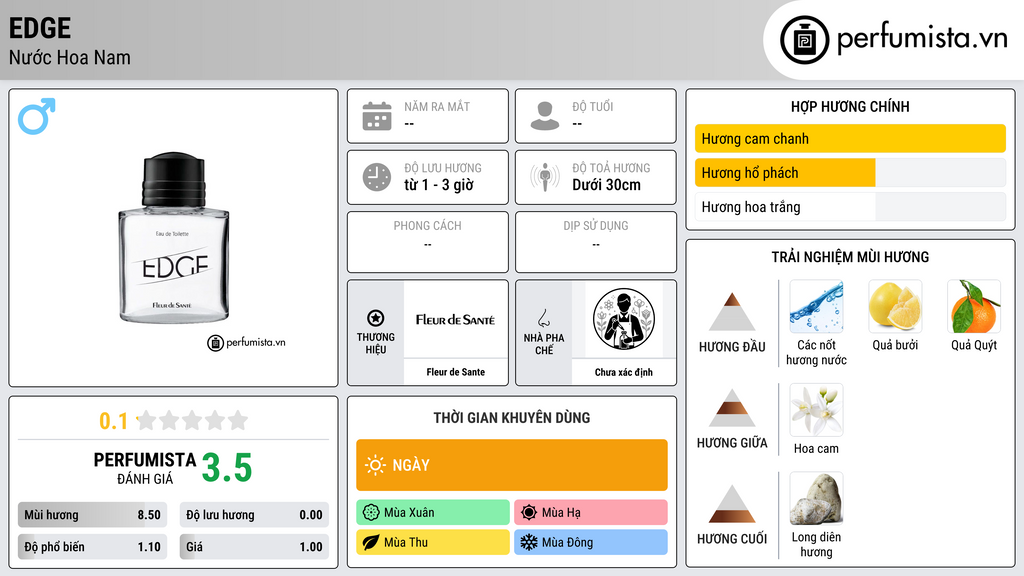This screenshot has height=576, width=1024.
Task: Click the small perfumista.vn watermark under bottle
Action: click(246, 342)
